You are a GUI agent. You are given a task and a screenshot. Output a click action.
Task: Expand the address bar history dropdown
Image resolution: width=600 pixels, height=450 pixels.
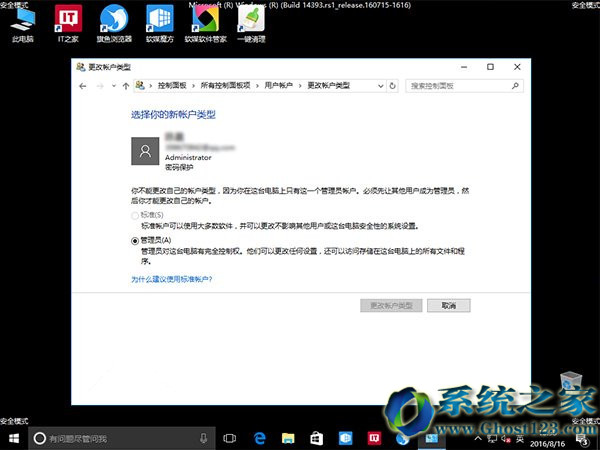coord(381,86)
